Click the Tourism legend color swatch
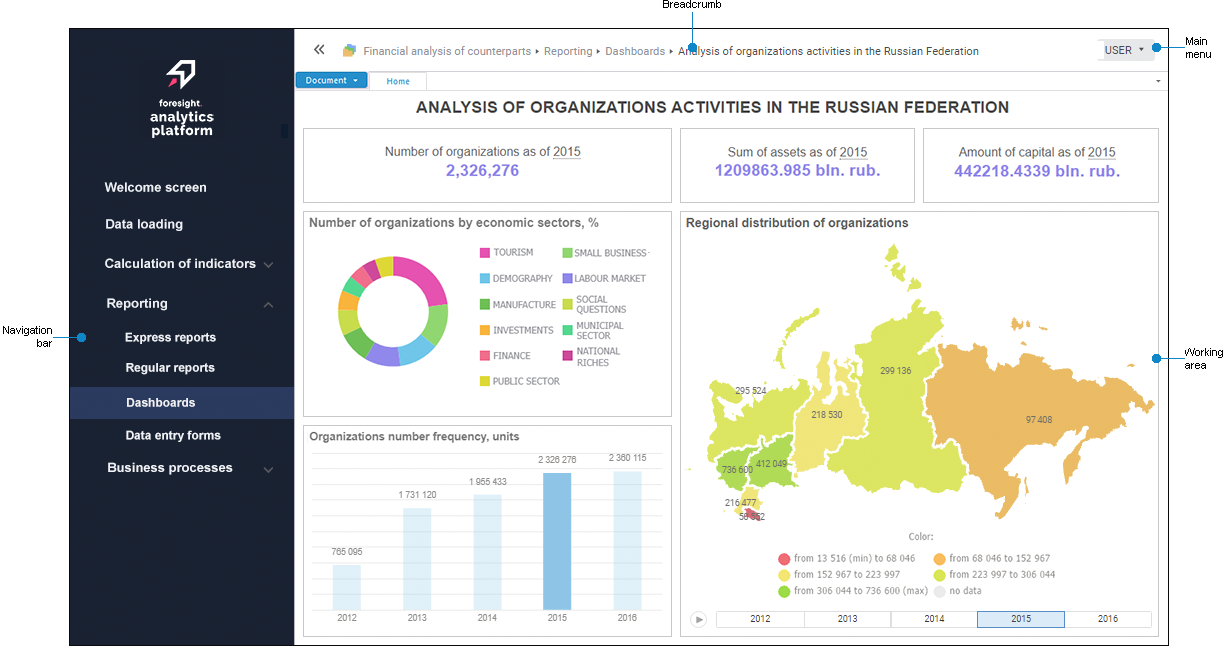The height and width of the screenshot is (646, 1228). click(x=485, y=253)
